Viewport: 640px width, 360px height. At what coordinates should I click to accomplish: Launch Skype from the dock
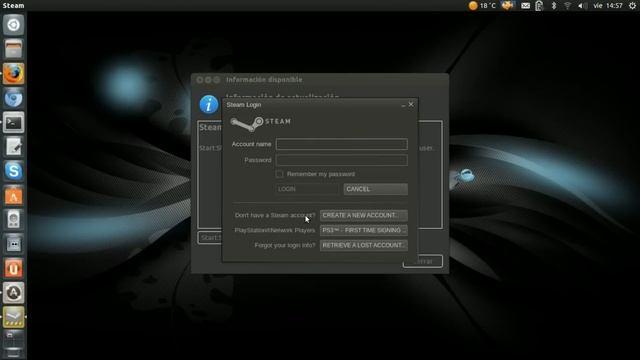(x=13, y=171)
